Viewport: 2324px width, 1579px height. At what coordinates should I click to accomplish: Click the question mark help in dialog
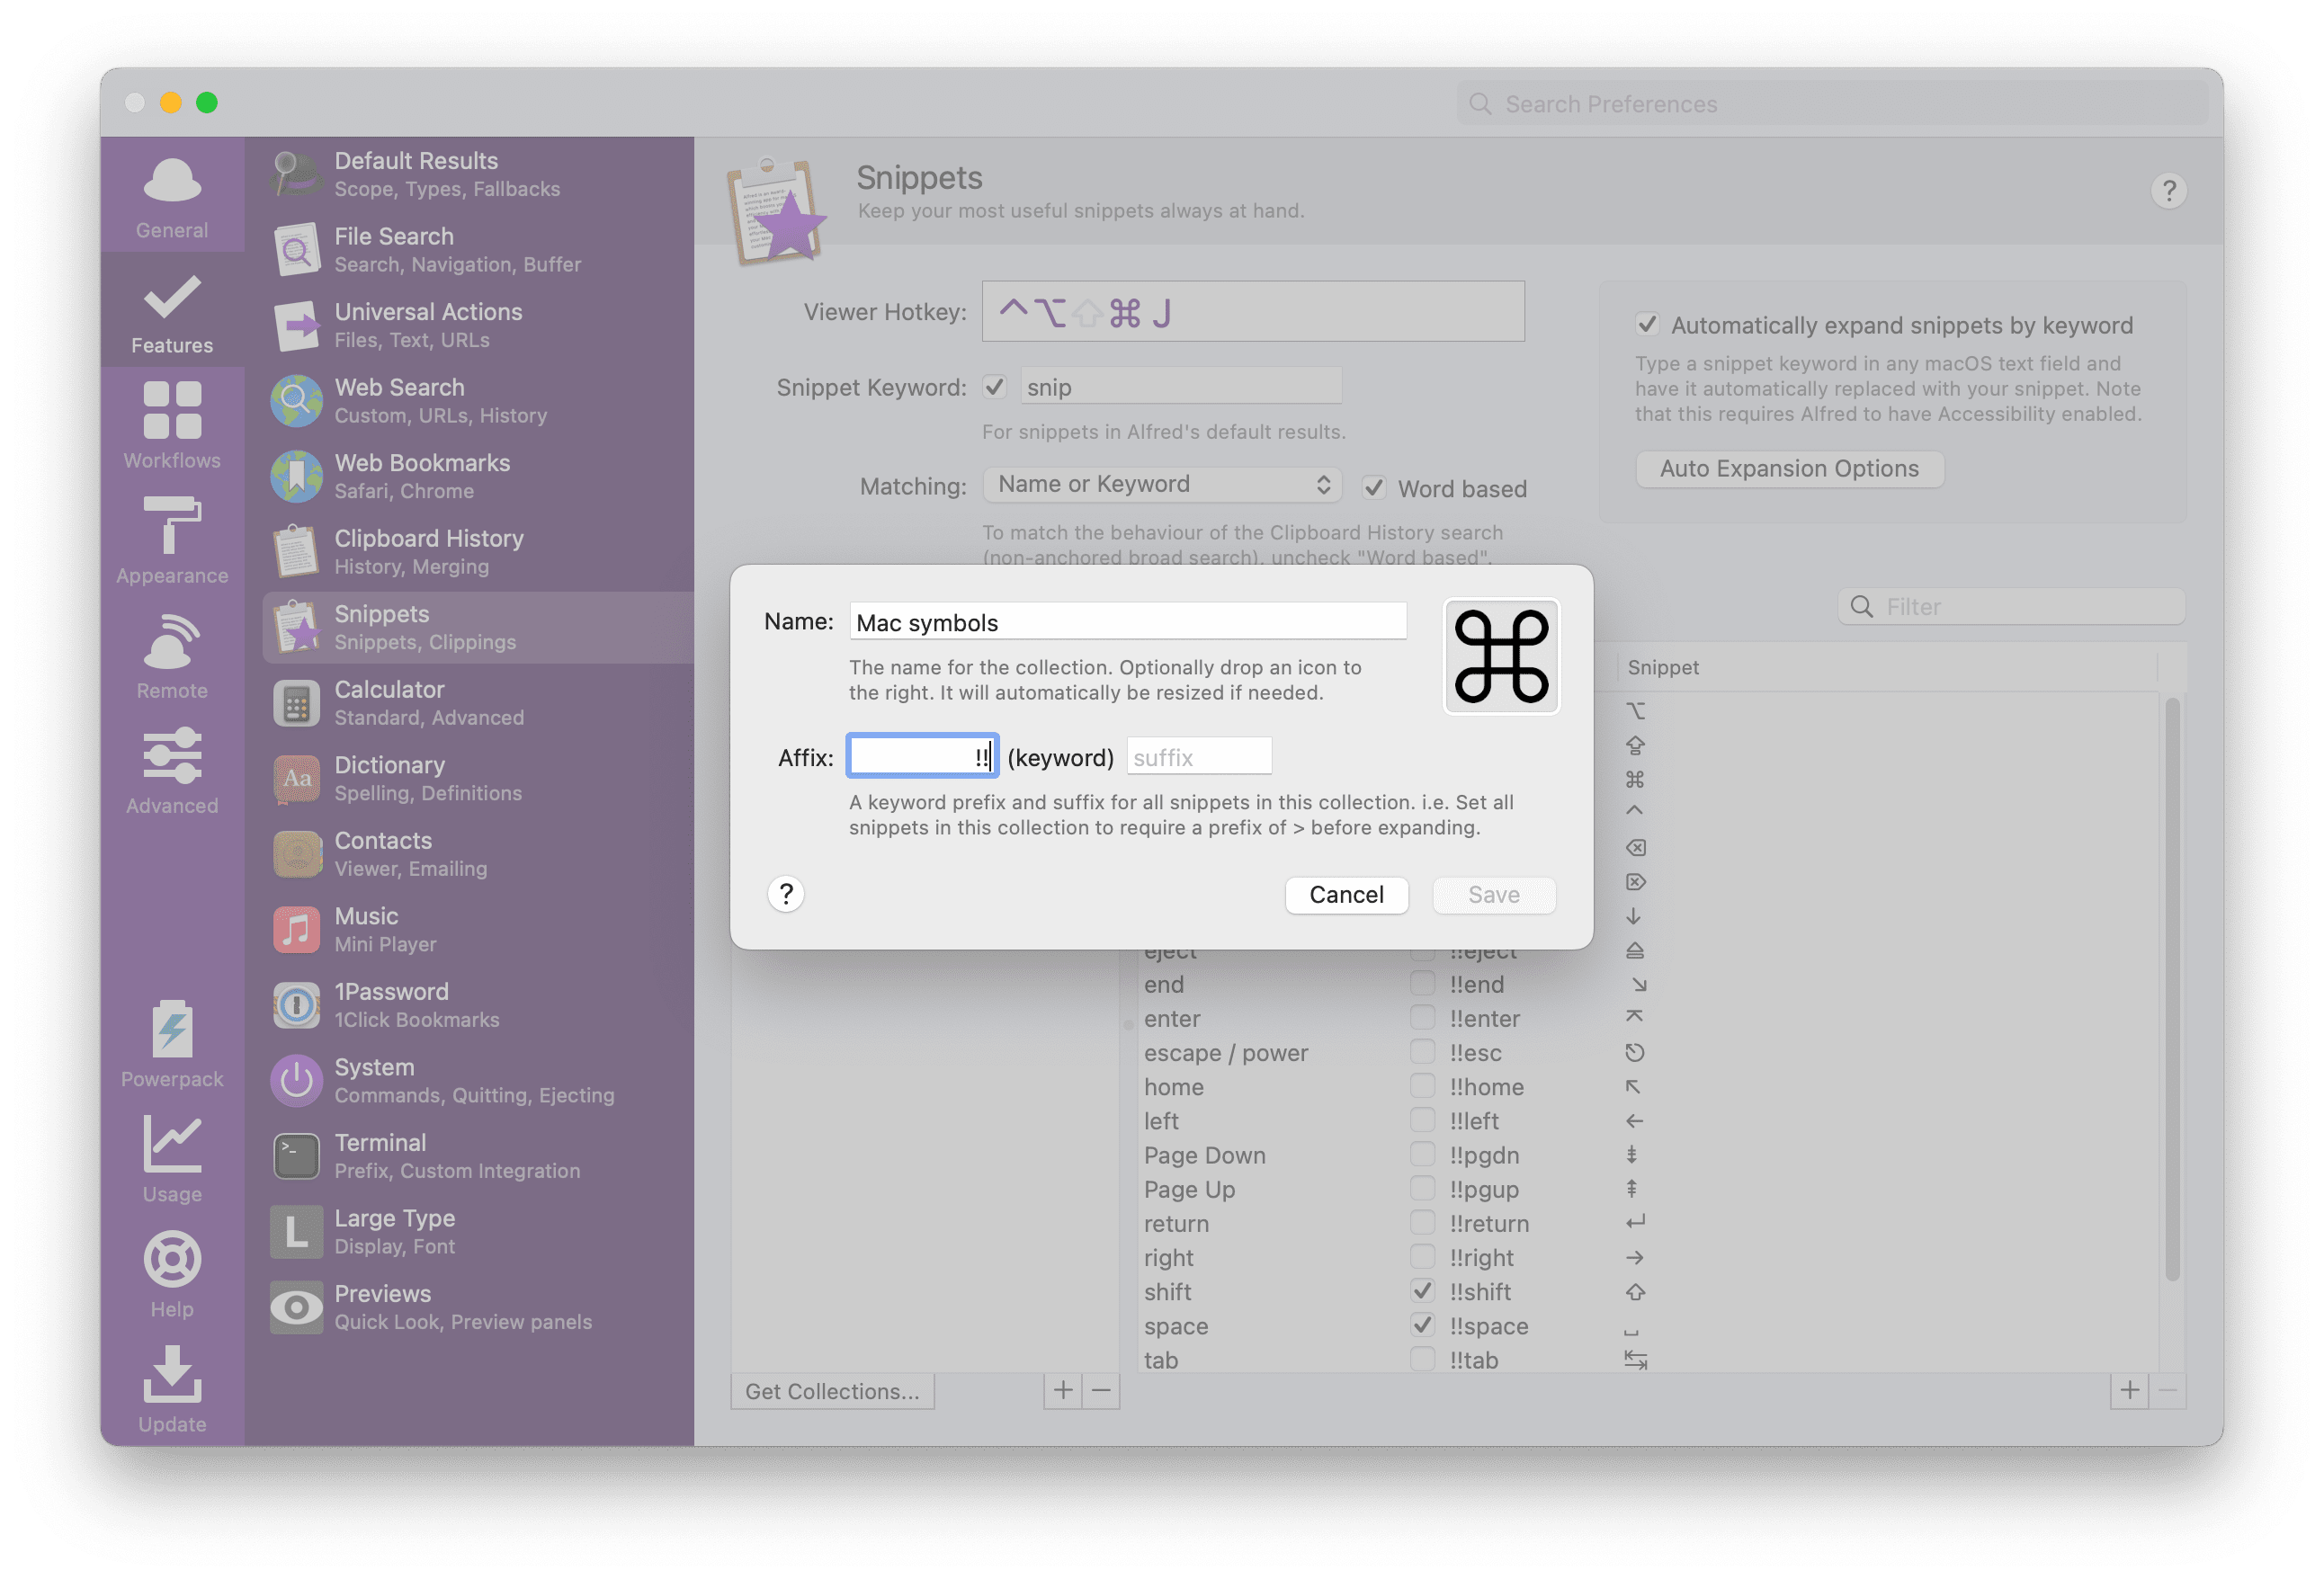click(x=786, y=894)
